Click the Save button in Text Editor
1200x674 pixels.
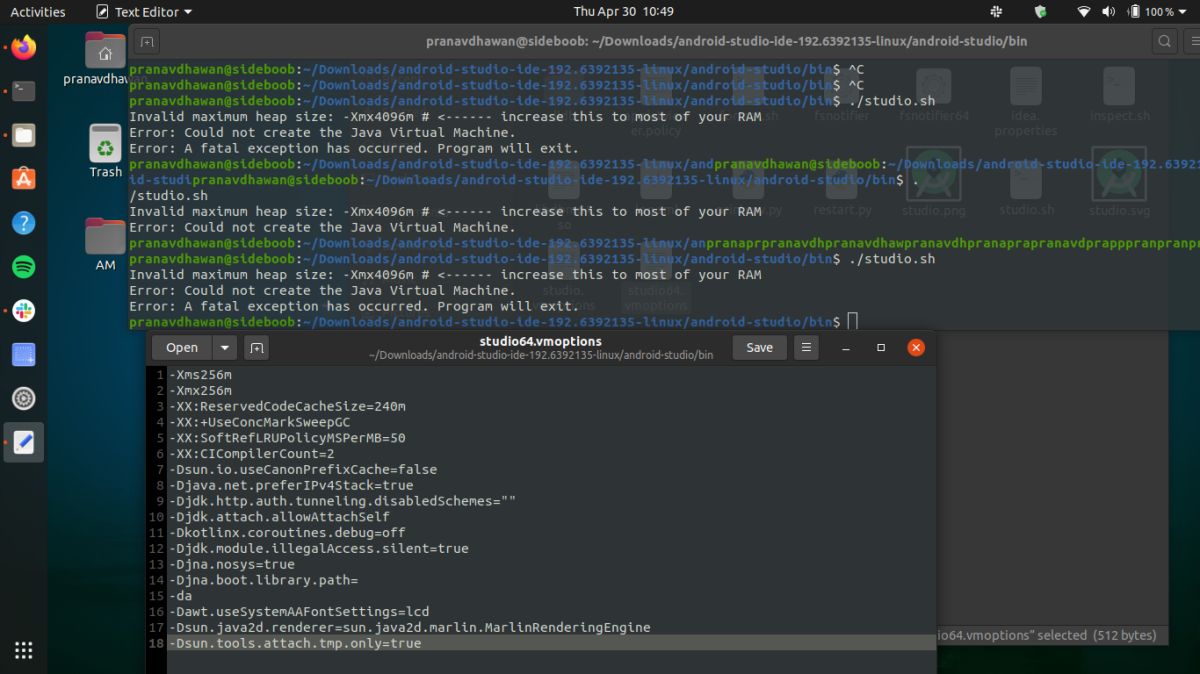point(760,347)
